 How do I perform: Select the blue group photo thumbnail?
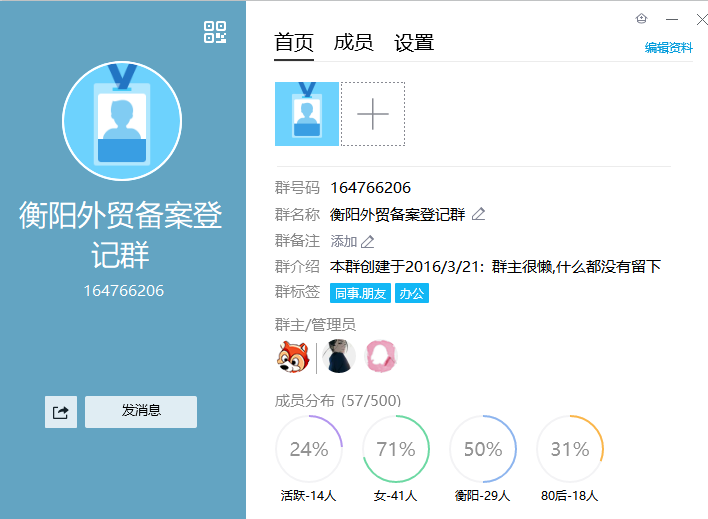(x=307, y=115)
